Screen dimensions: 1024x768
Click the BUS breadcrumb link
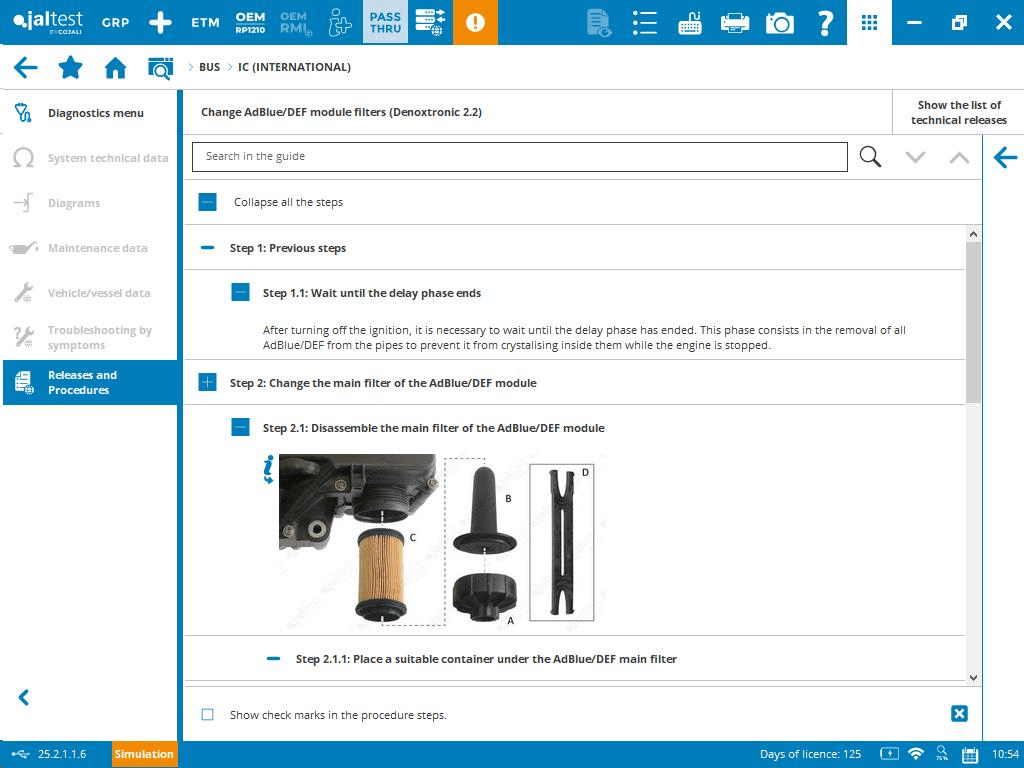[209, 68]
